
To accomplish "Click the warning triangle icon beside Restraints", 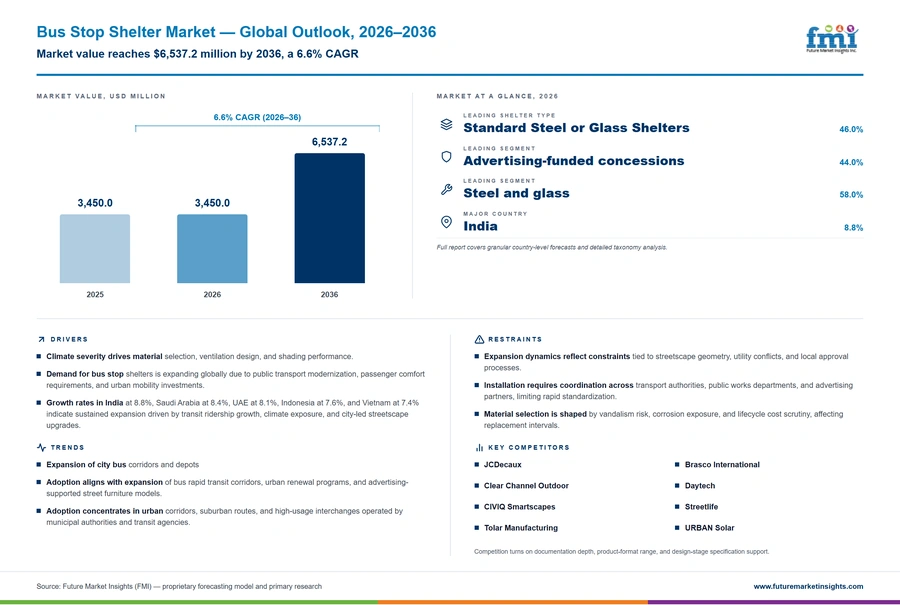I will coord(479,339).
